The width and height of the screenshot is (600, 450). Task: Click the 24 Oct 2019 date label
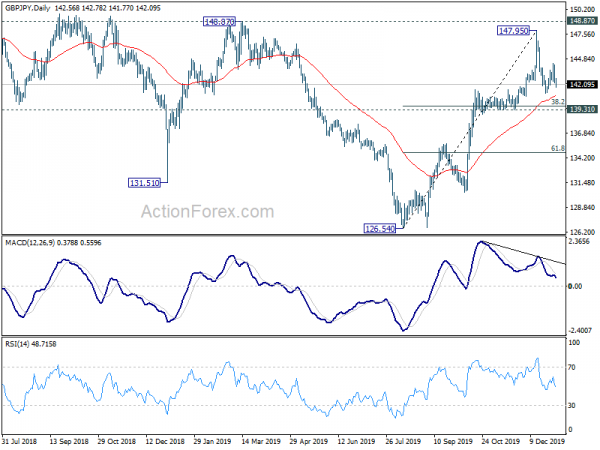tap(501, 441)
